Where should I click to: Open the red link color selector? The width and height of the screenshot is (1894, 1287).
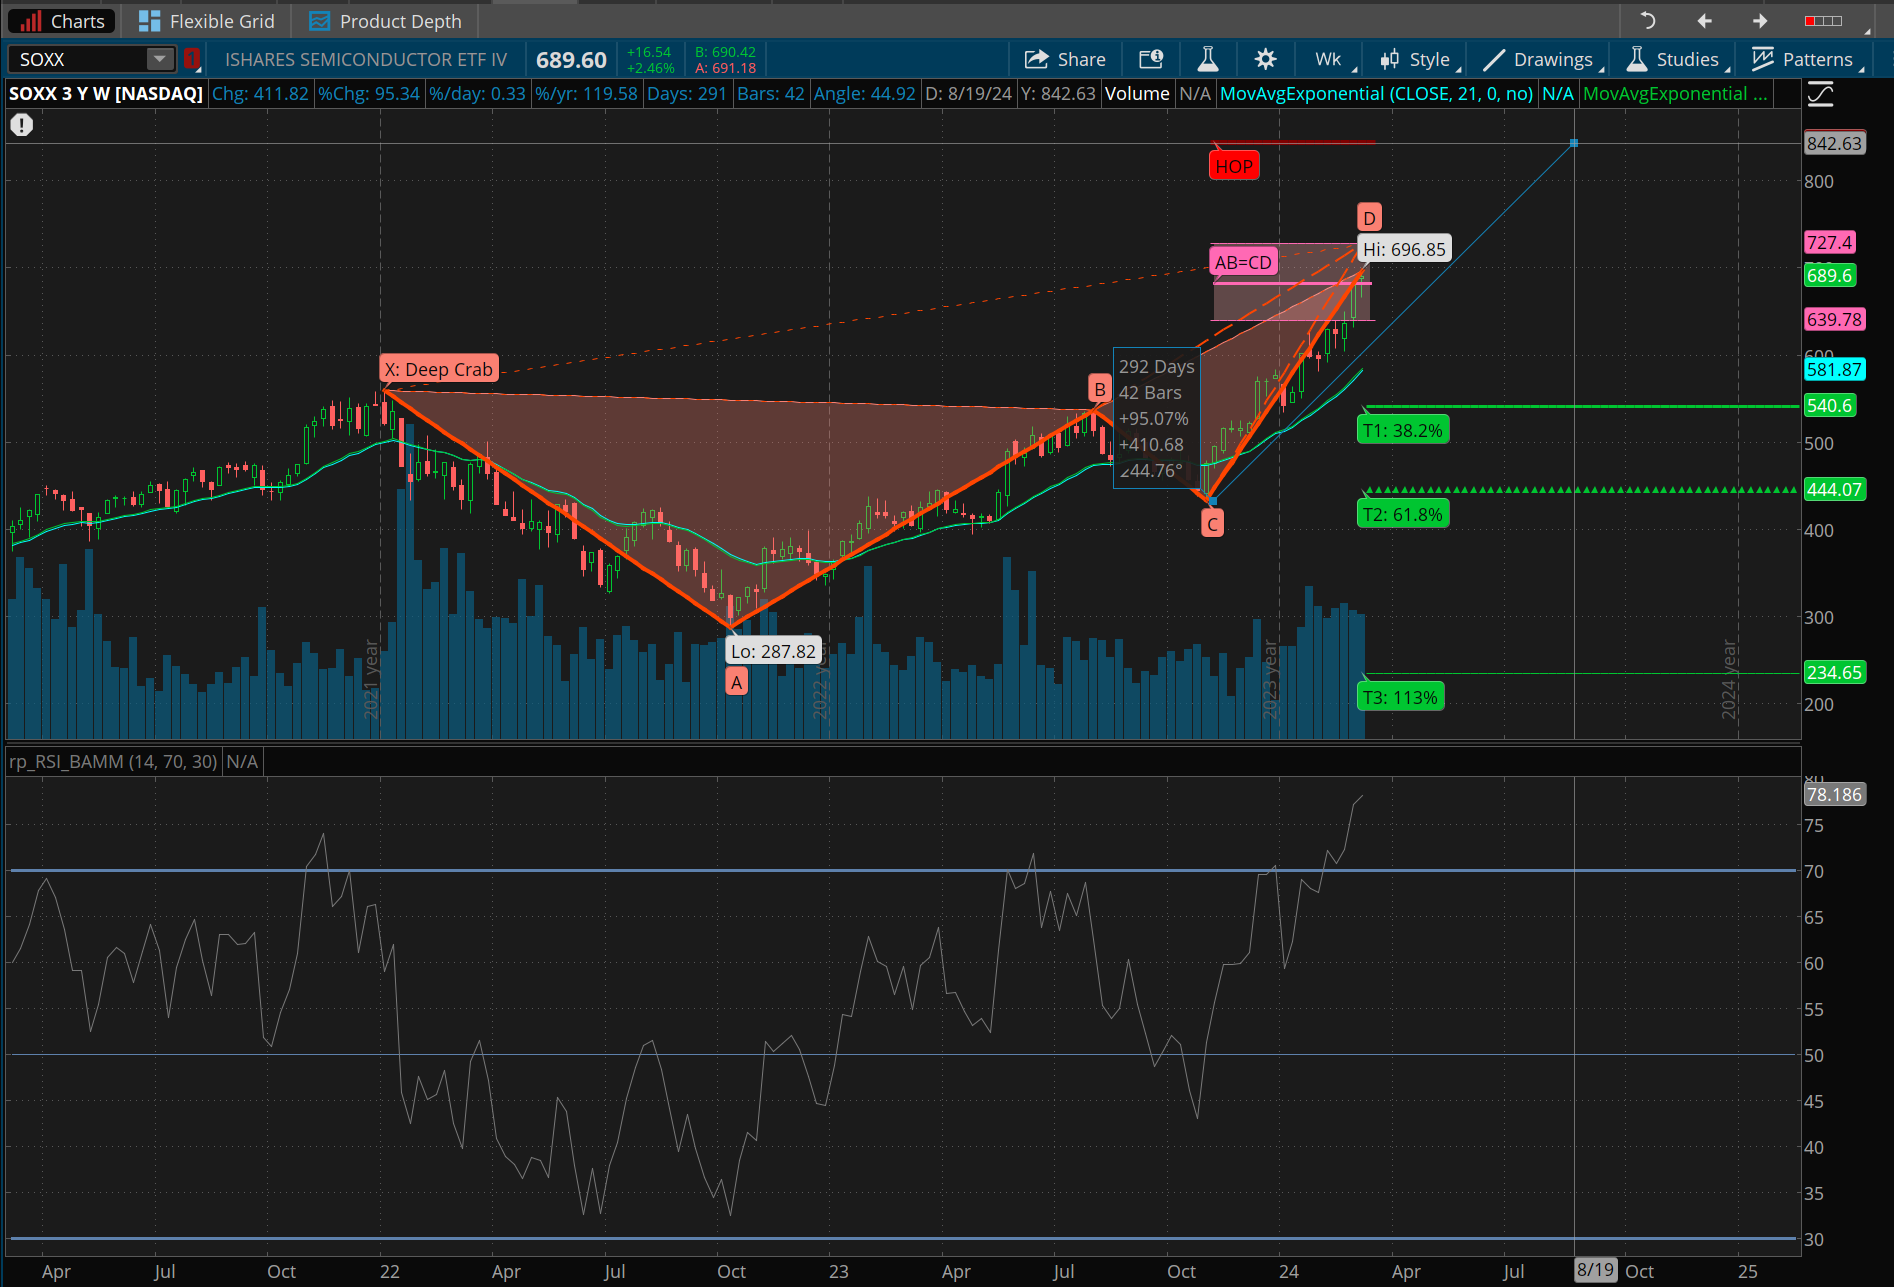coord(191,60)
